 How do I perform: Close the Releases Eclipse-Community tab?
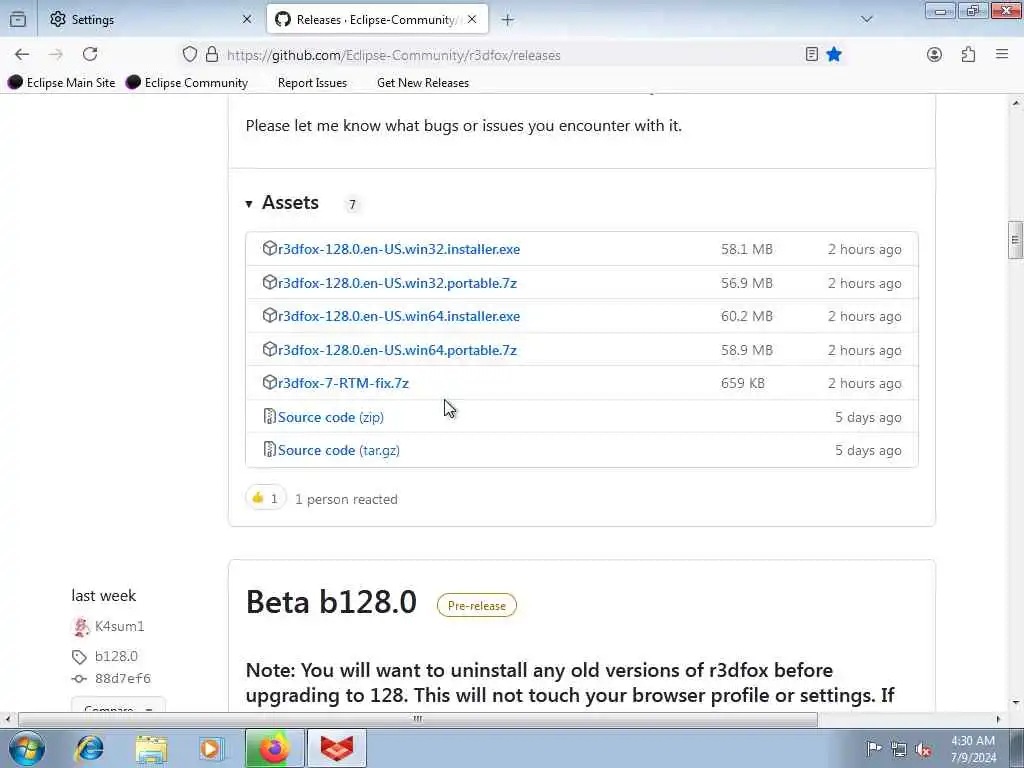(x=472, y=20)
